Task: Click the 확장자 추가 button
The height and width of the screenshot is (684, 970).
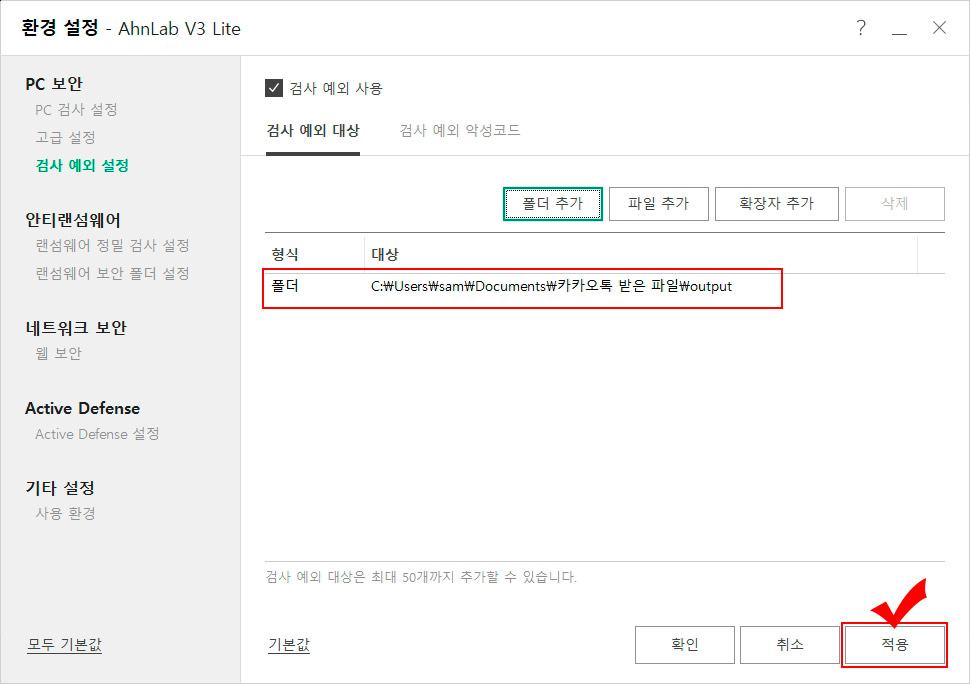Action: tap(776, 203)
